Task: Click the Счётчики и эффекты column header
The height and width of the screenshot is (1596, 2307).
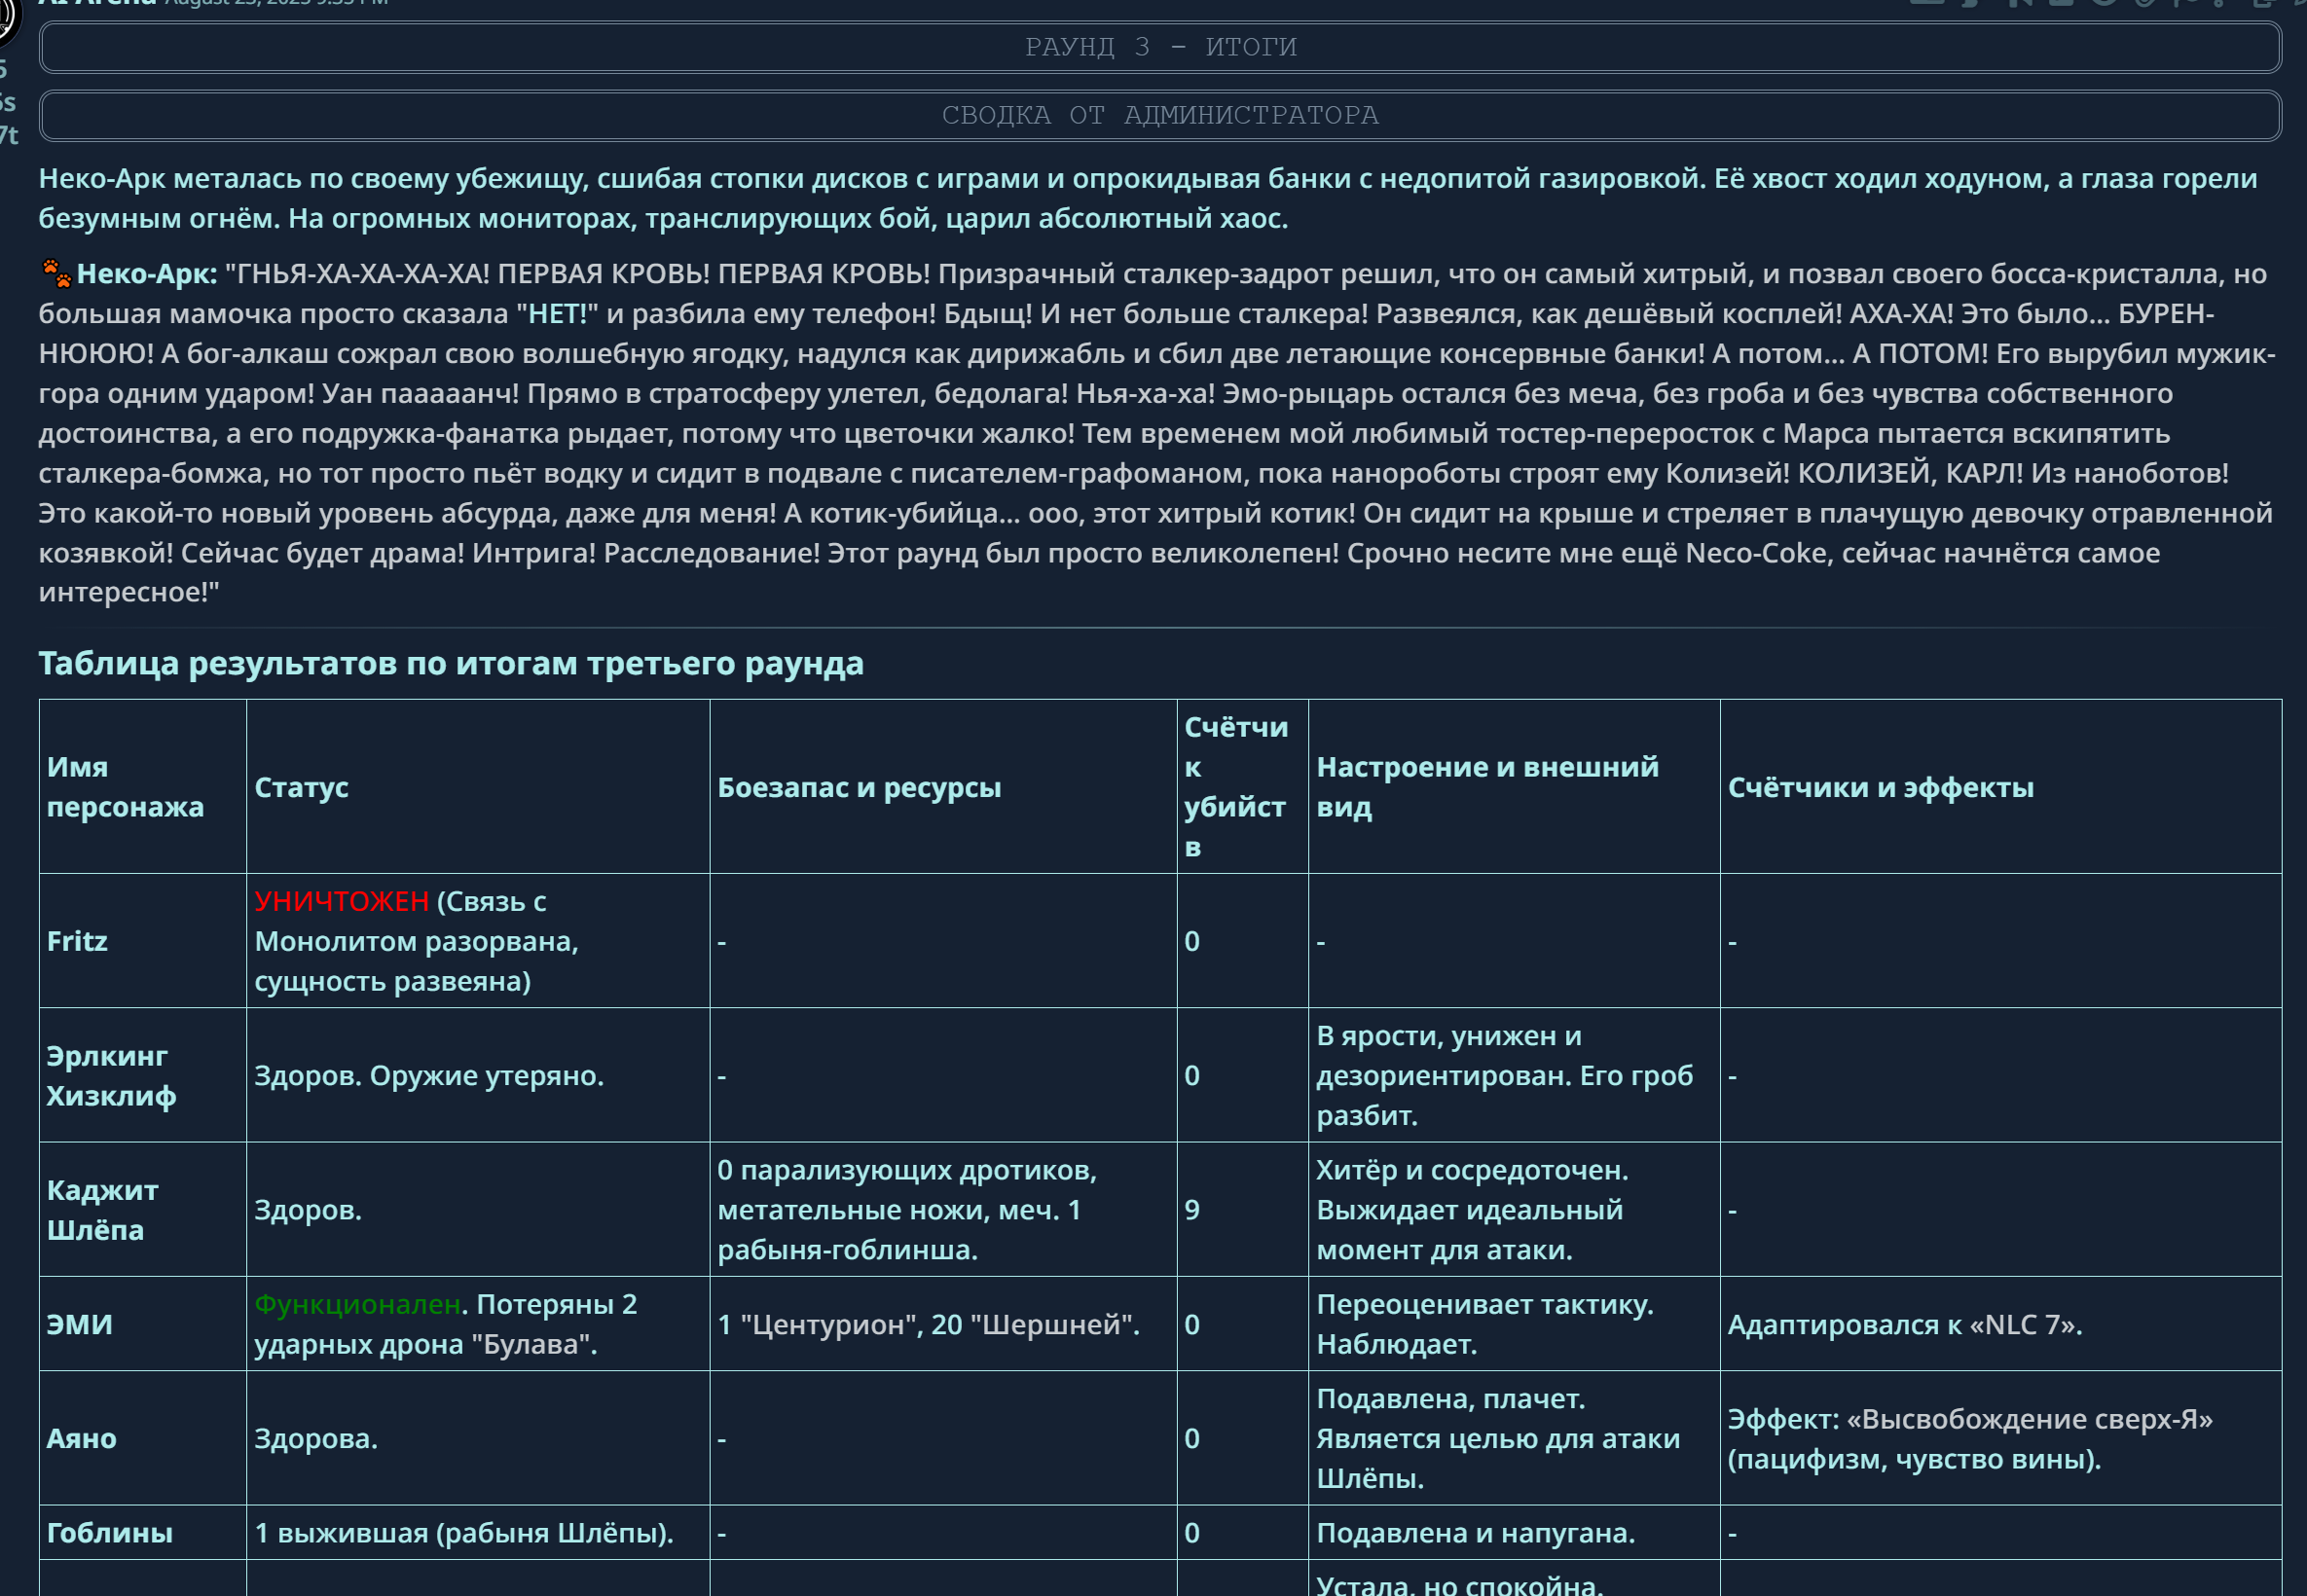Action: tap(1880, 788)
